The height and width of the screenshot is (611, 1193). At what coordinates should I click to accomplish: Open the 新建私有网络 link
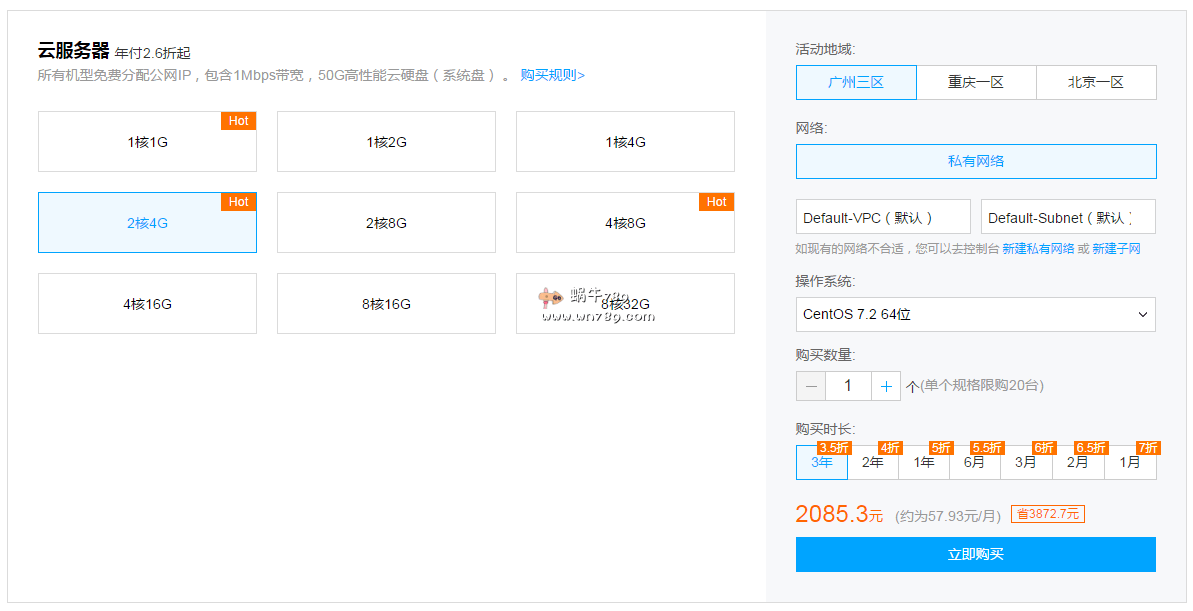point(1038,248)
